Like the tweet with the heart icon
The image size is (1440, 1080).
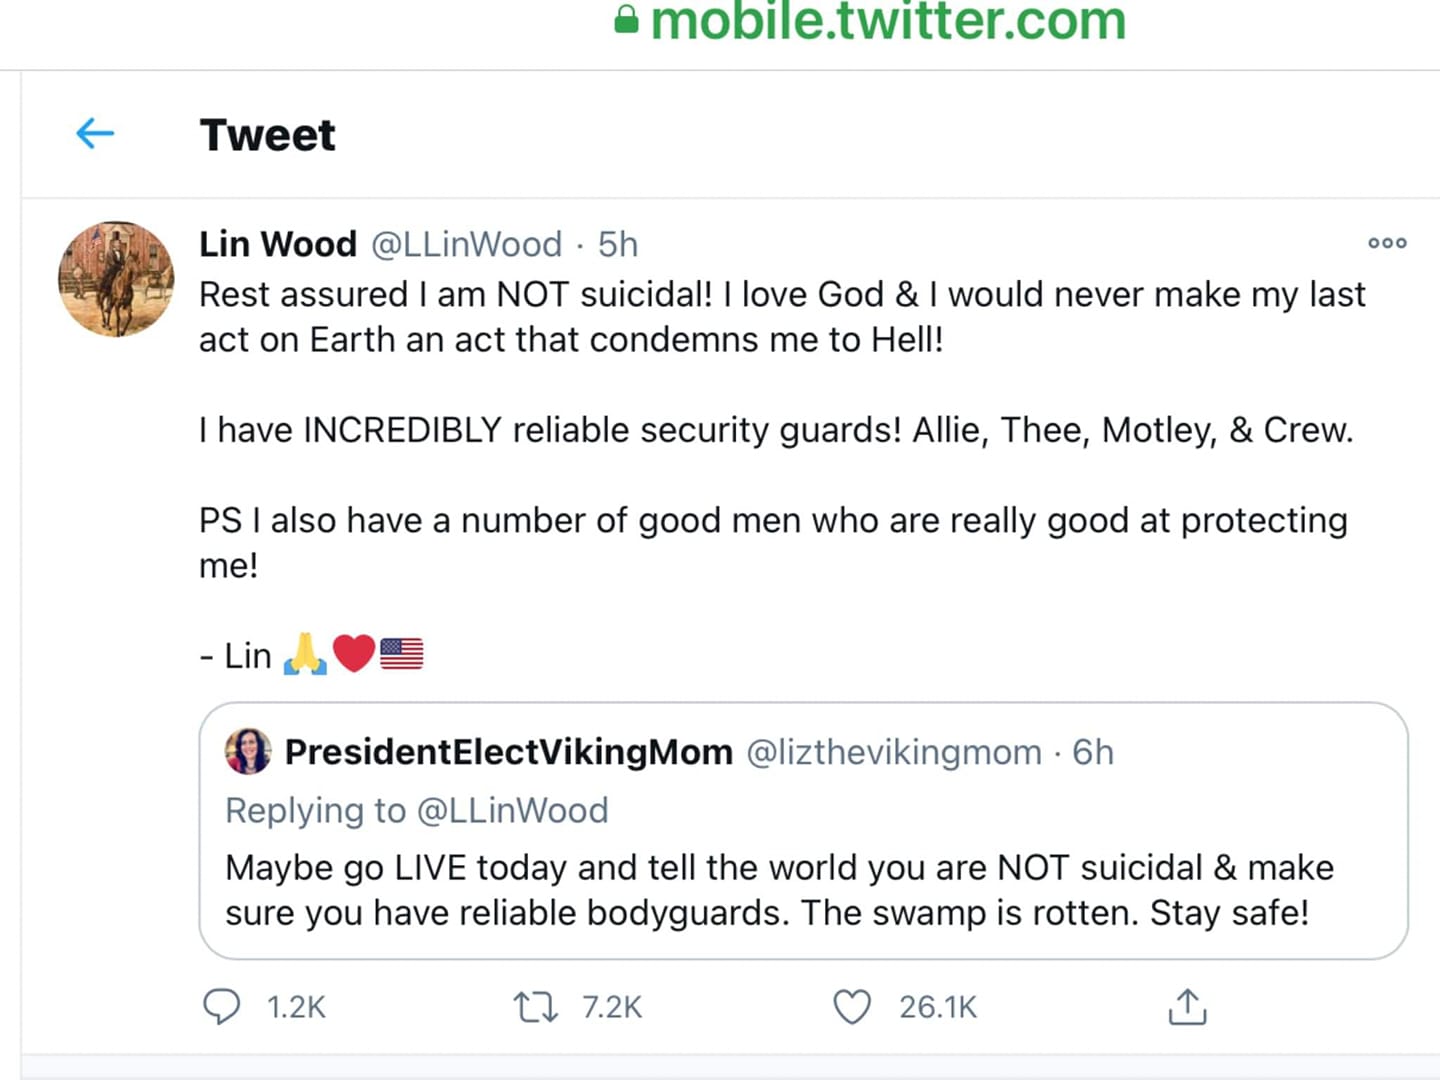[x=852, y=1007]
